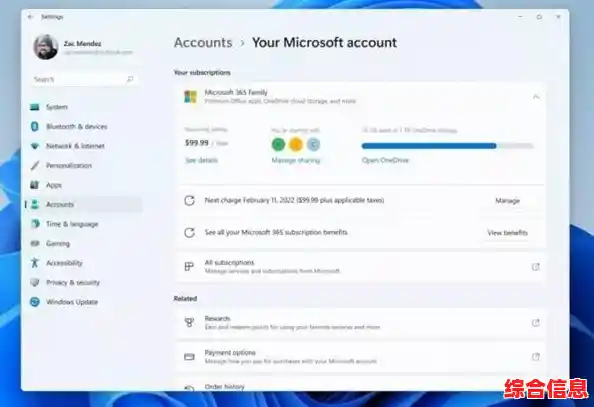Click the Bluetooth icon in sidebar
Image resolution: width=594 pixels, height=407 pixels.
click(34, 127)
